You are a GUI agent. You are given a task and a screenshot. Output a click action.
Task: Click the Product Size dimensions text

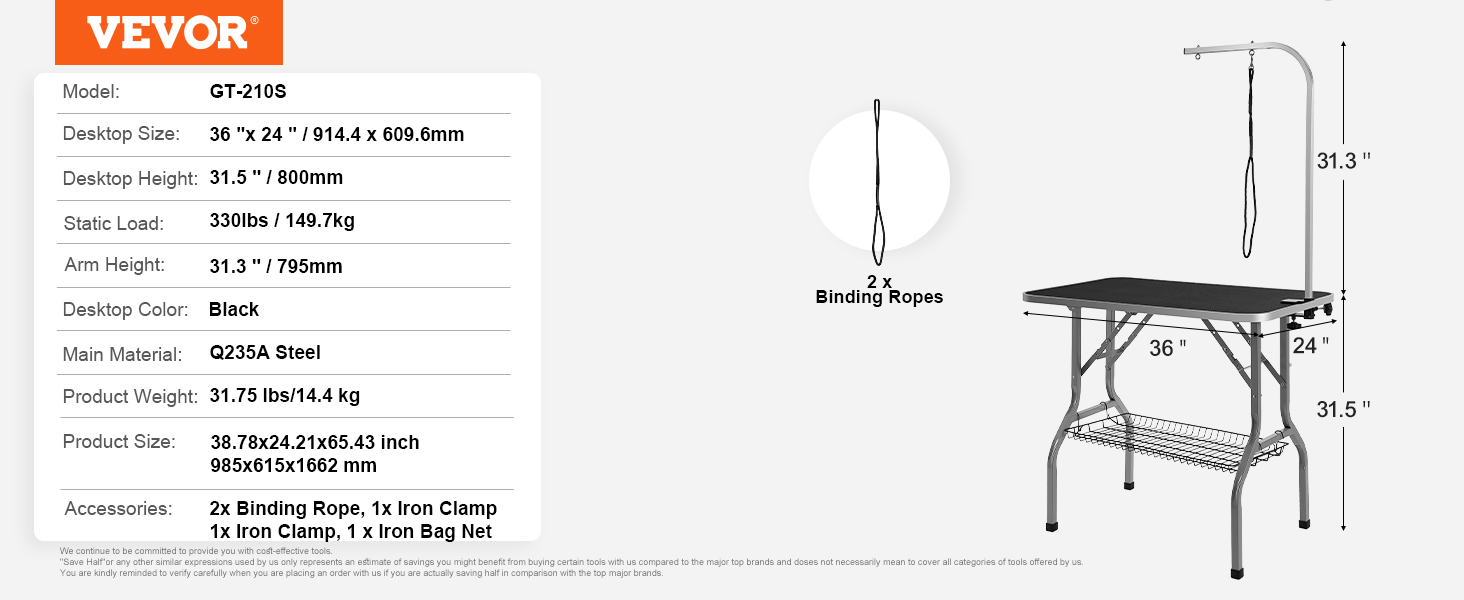pos(315,453)
